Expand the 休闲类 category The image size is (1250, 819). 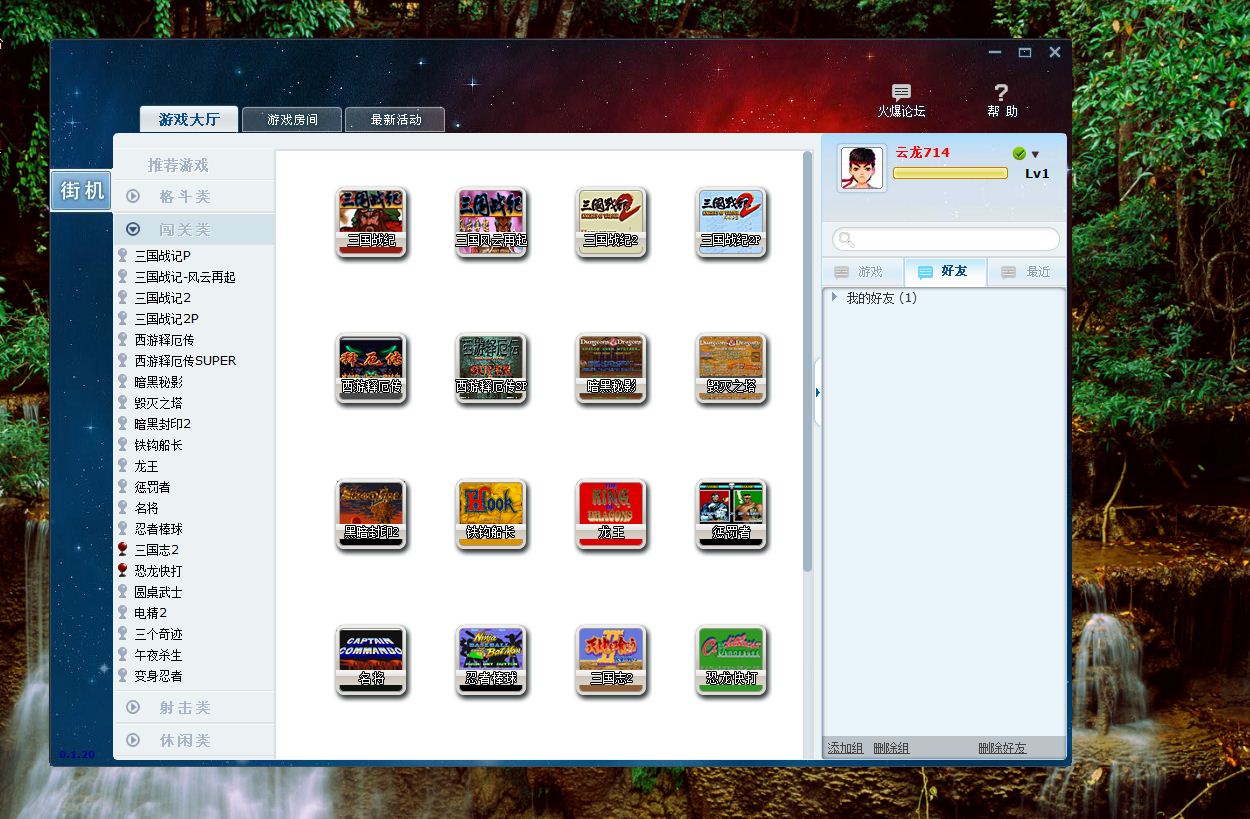pyautogui.click(x=194, y=741)
